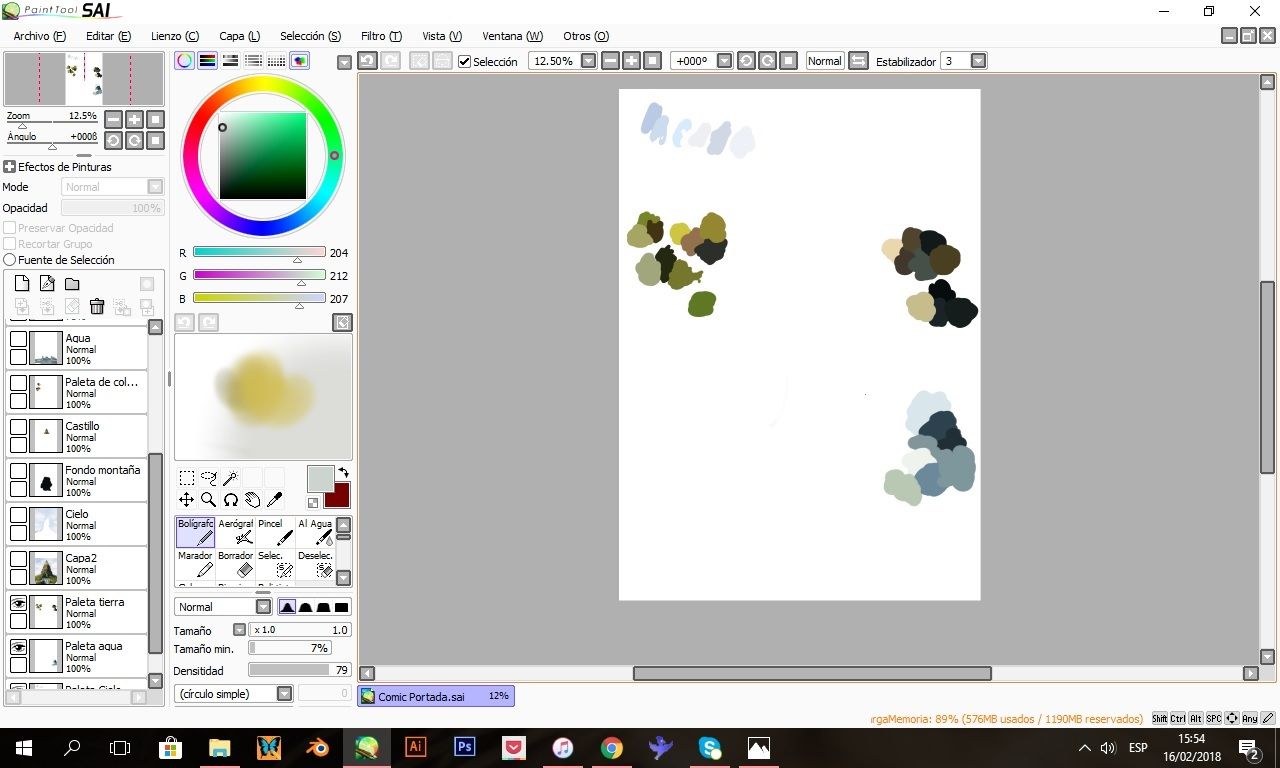Hide the Paleta aqua layer
1280x768 pixels.
[x=18, y=648]
